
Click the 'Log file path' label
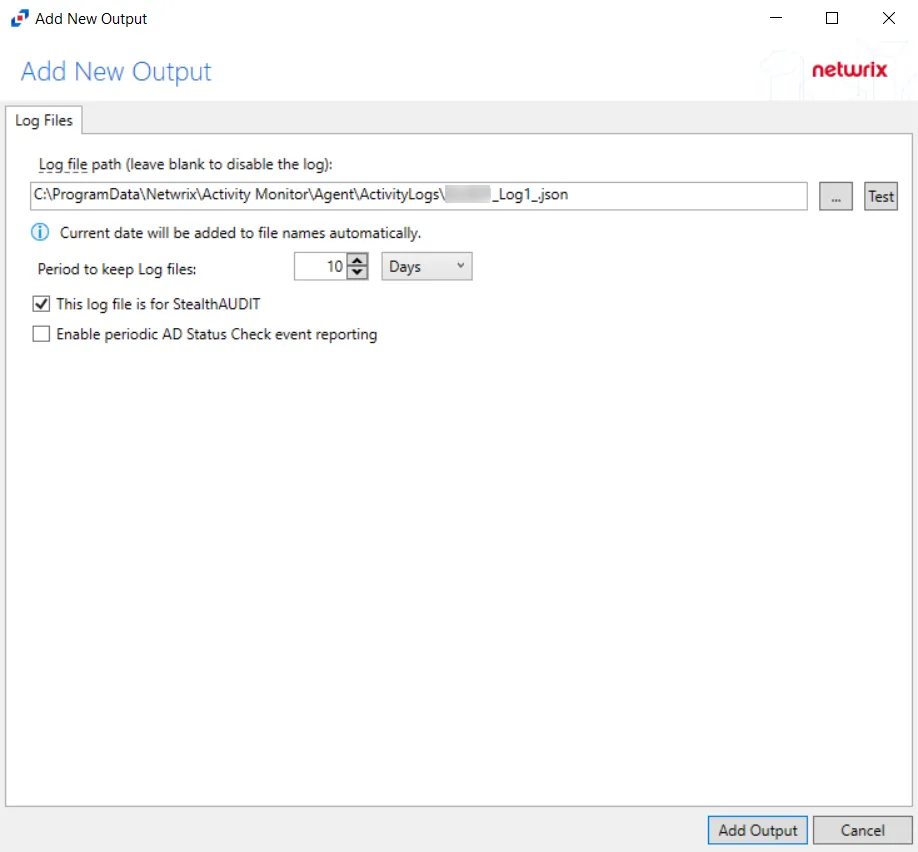[185, 165]
